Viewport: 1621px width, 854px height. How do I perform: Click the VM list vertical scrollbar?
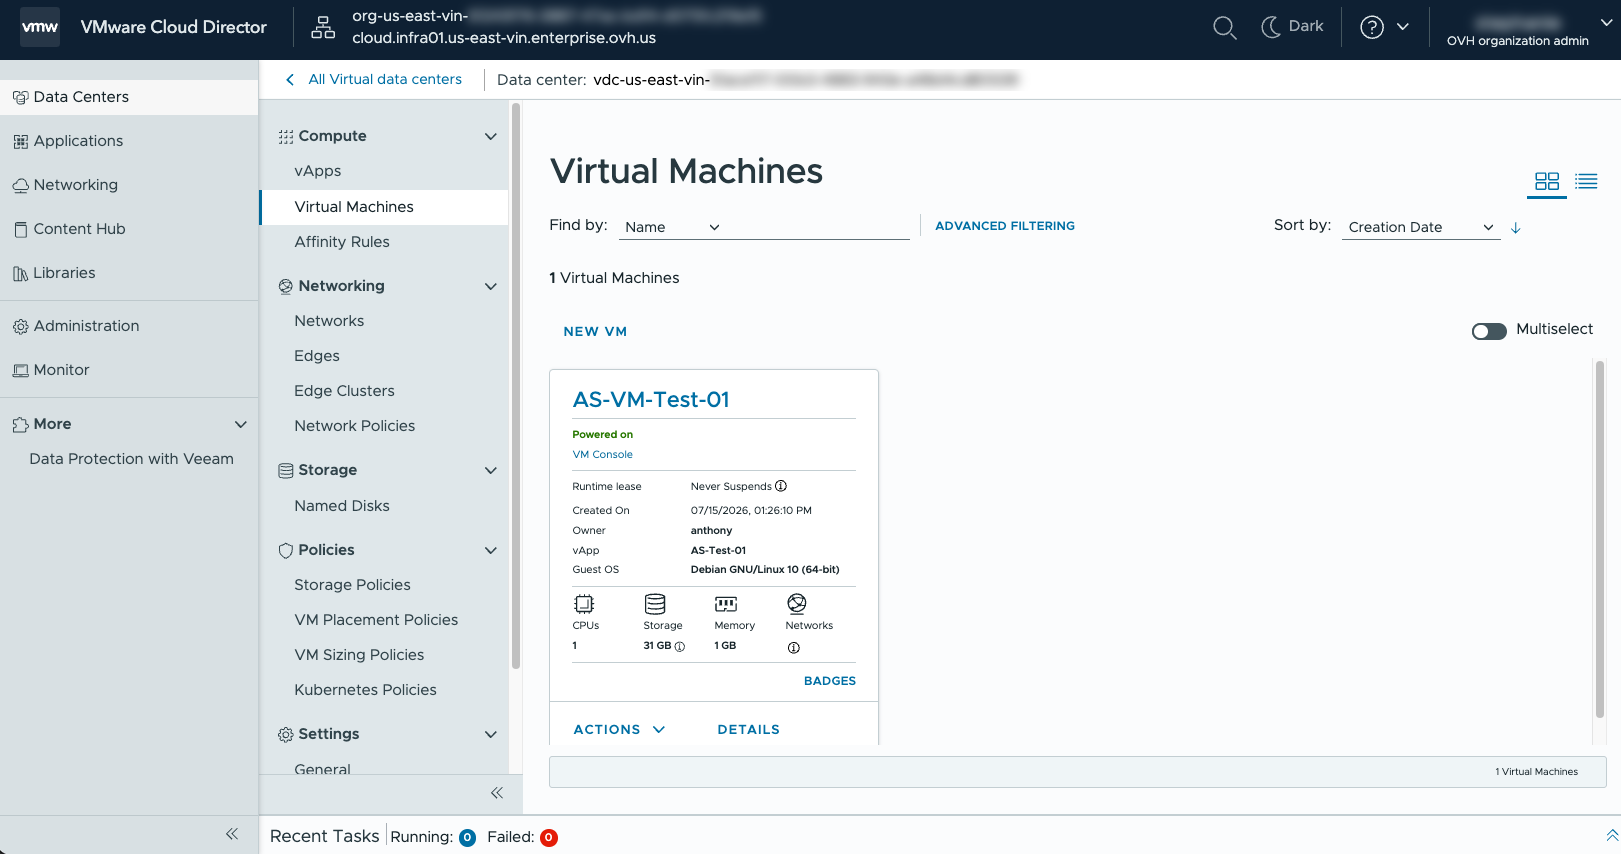click(x=1600, y=540)
